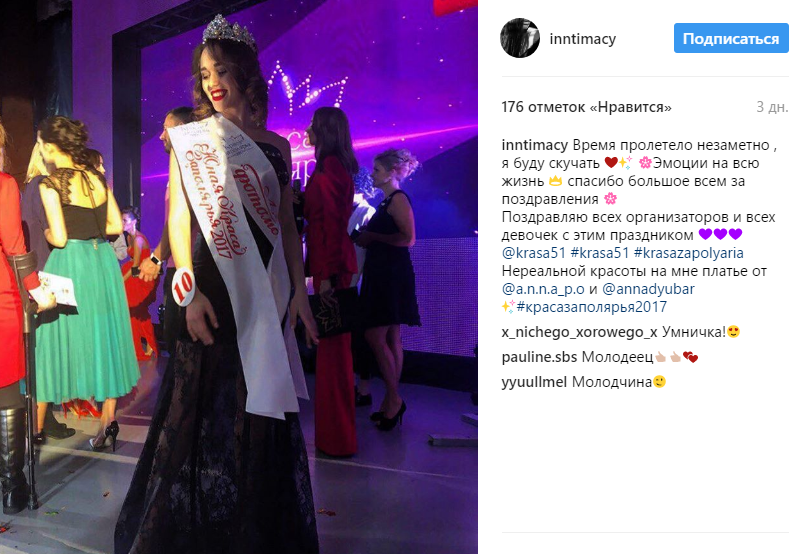Open commenter yyuullmel profile
Viewport: 807px width, 554px height.
534,382
